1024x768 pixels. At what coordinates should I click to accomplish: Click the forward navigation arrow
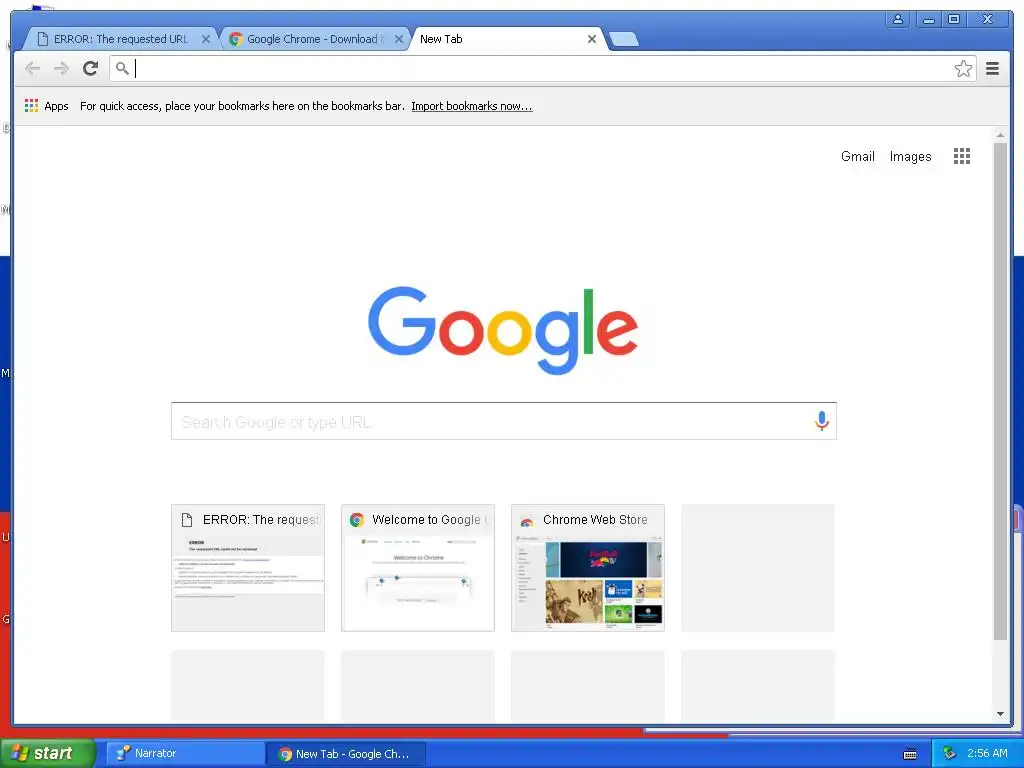tap(61, 69)
